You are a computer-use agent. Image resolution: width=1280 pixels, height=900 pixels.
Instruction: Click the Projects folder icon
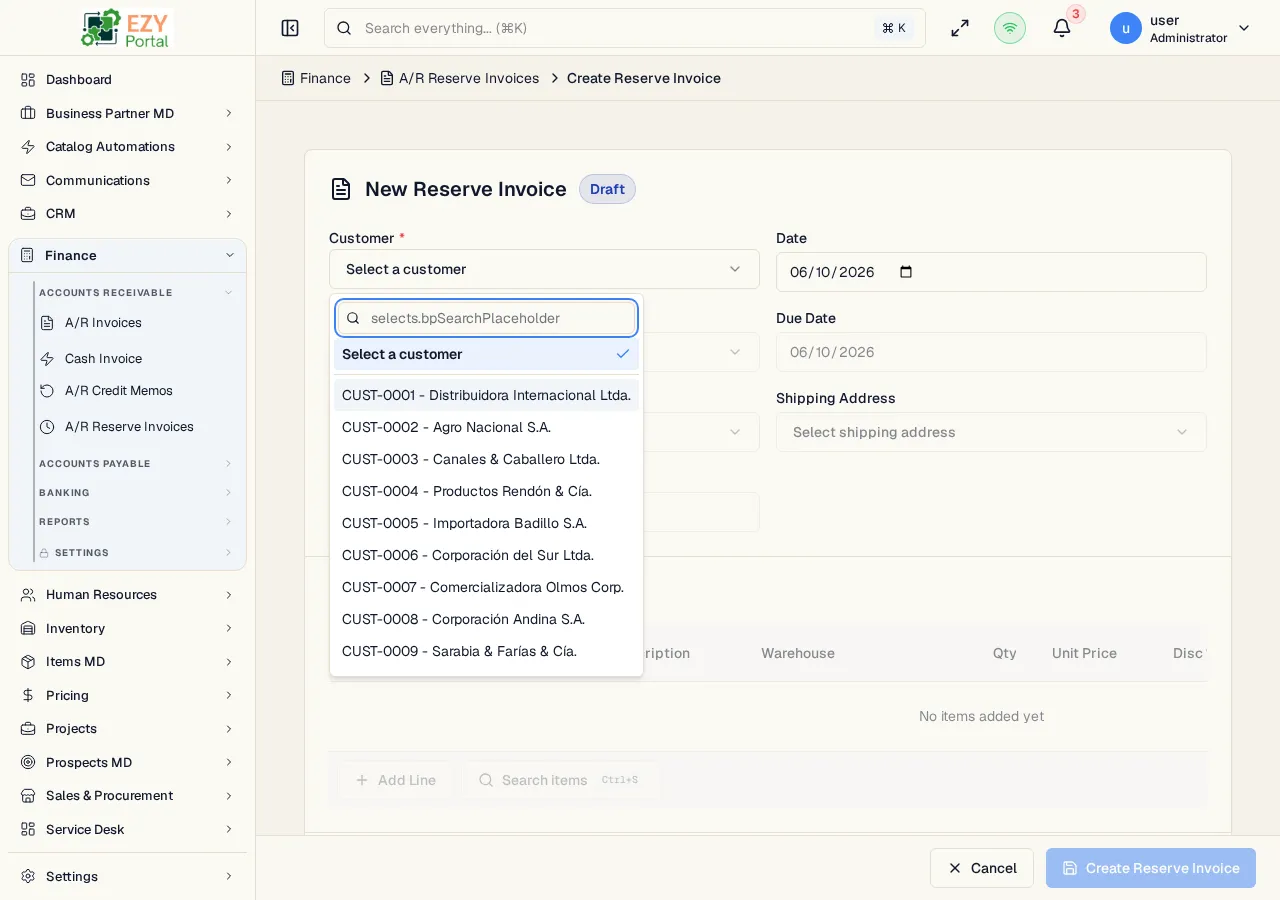coord(28,728)
